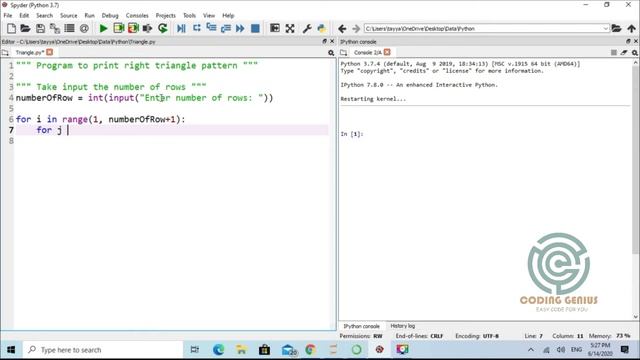Go forward with the directory arrow
Image resolution: width=640 pixels, height=360 pixels.
click(x=356, y=29)
